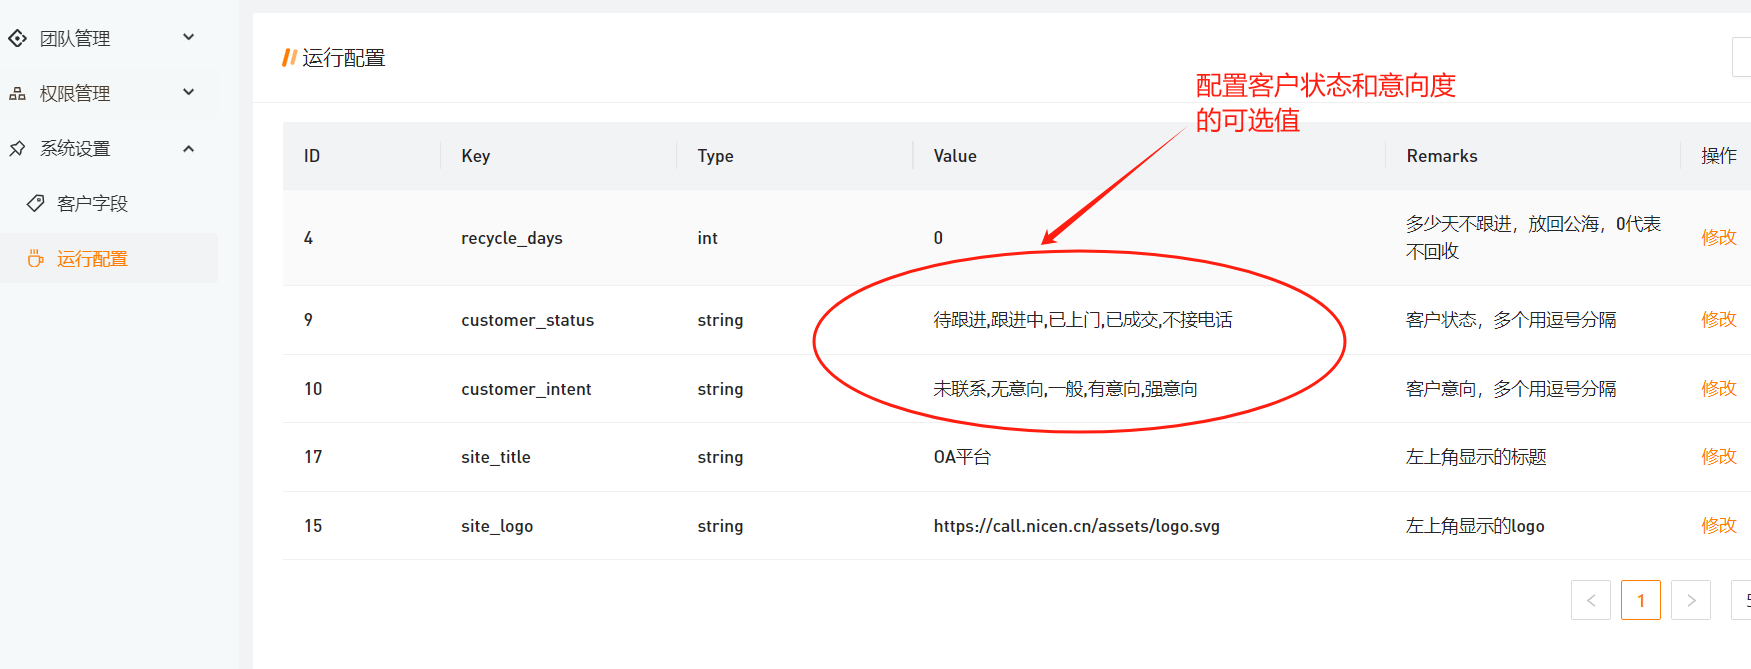Click the remark 左上角显示的logo

click(x=1475, y=526)
